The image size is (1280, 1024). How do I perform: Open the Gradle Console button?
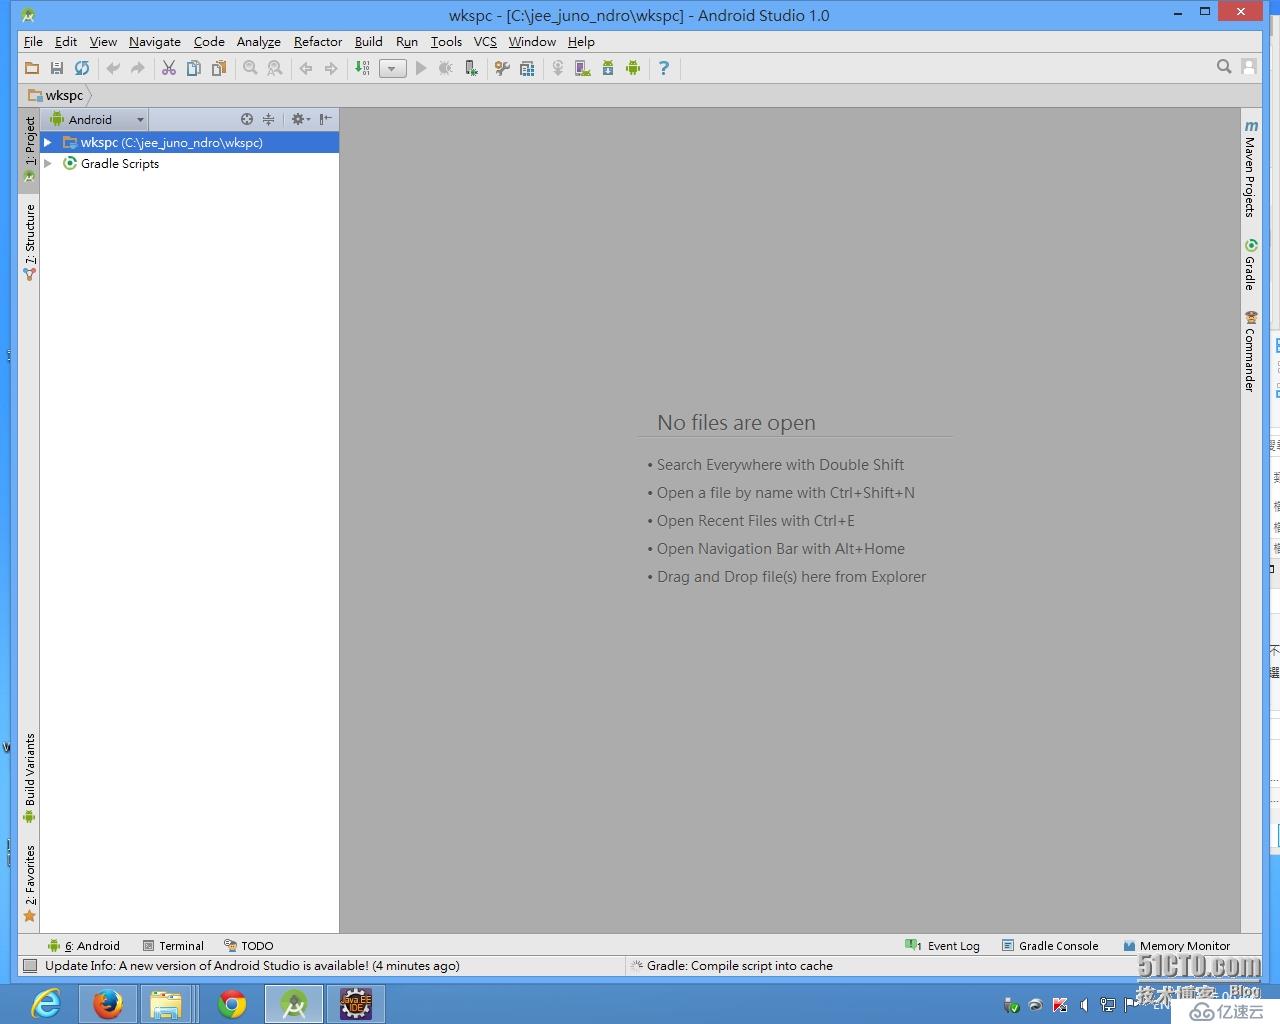click(x=1050, y=945)
